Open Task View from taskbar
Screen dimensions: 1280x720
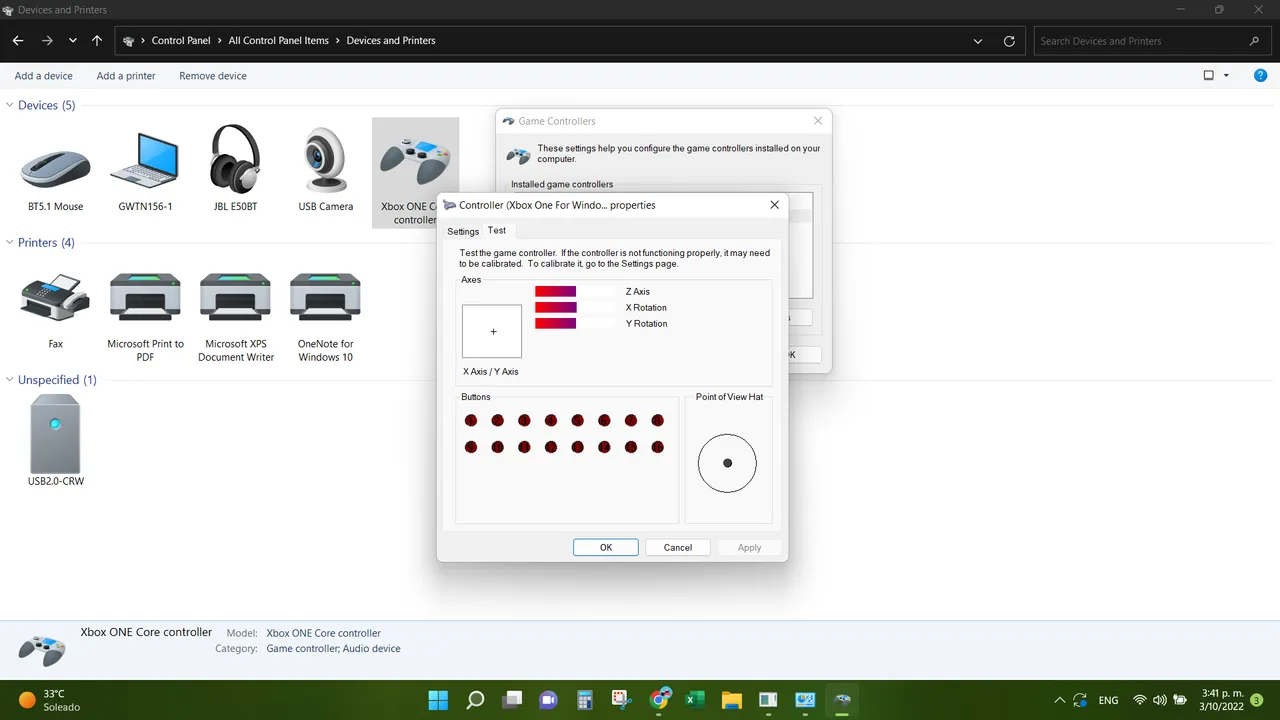click(x=512, y=700)
